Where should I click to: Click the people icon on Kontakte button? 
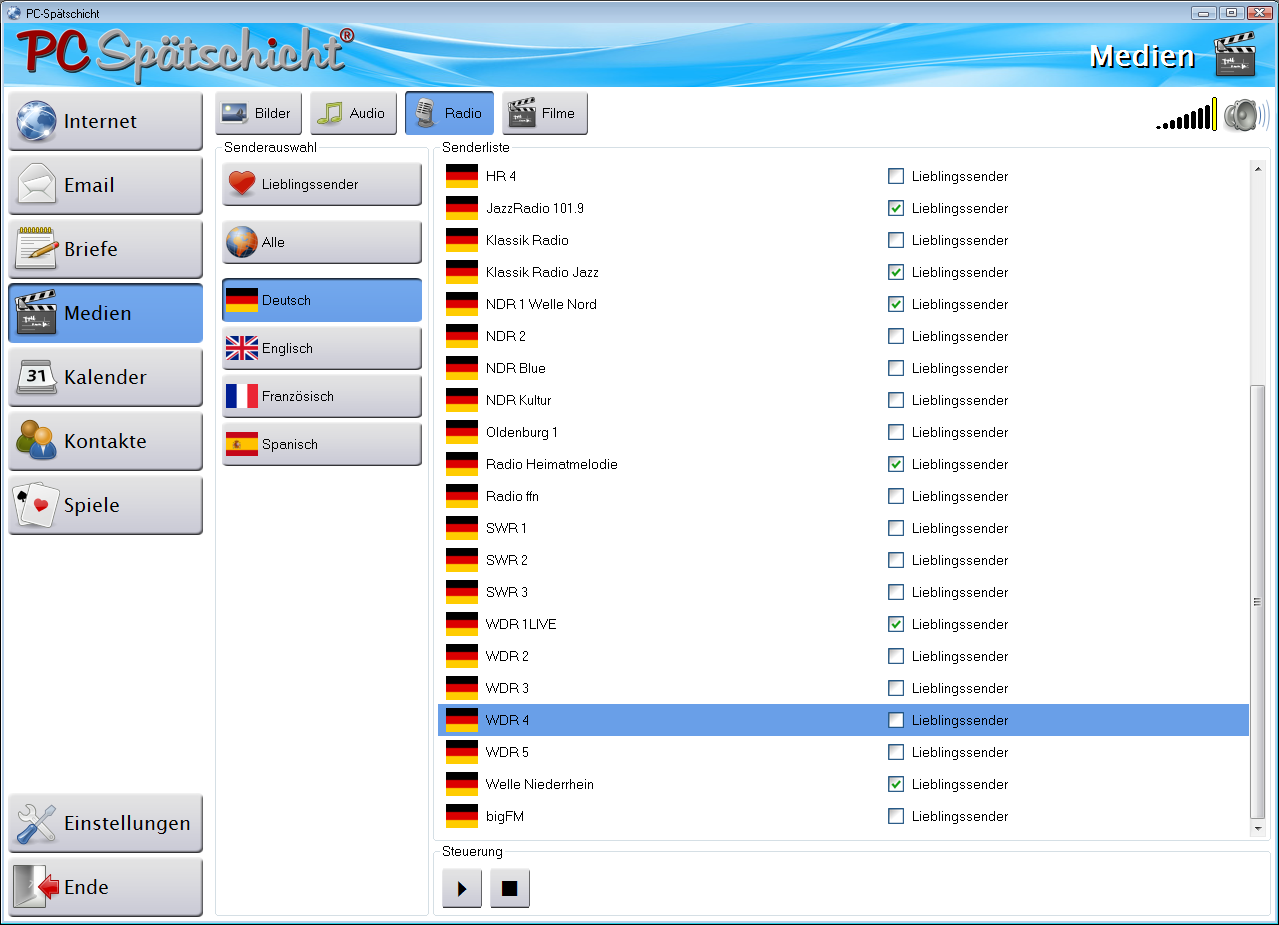pyautogui.click(x=36, y=441)
